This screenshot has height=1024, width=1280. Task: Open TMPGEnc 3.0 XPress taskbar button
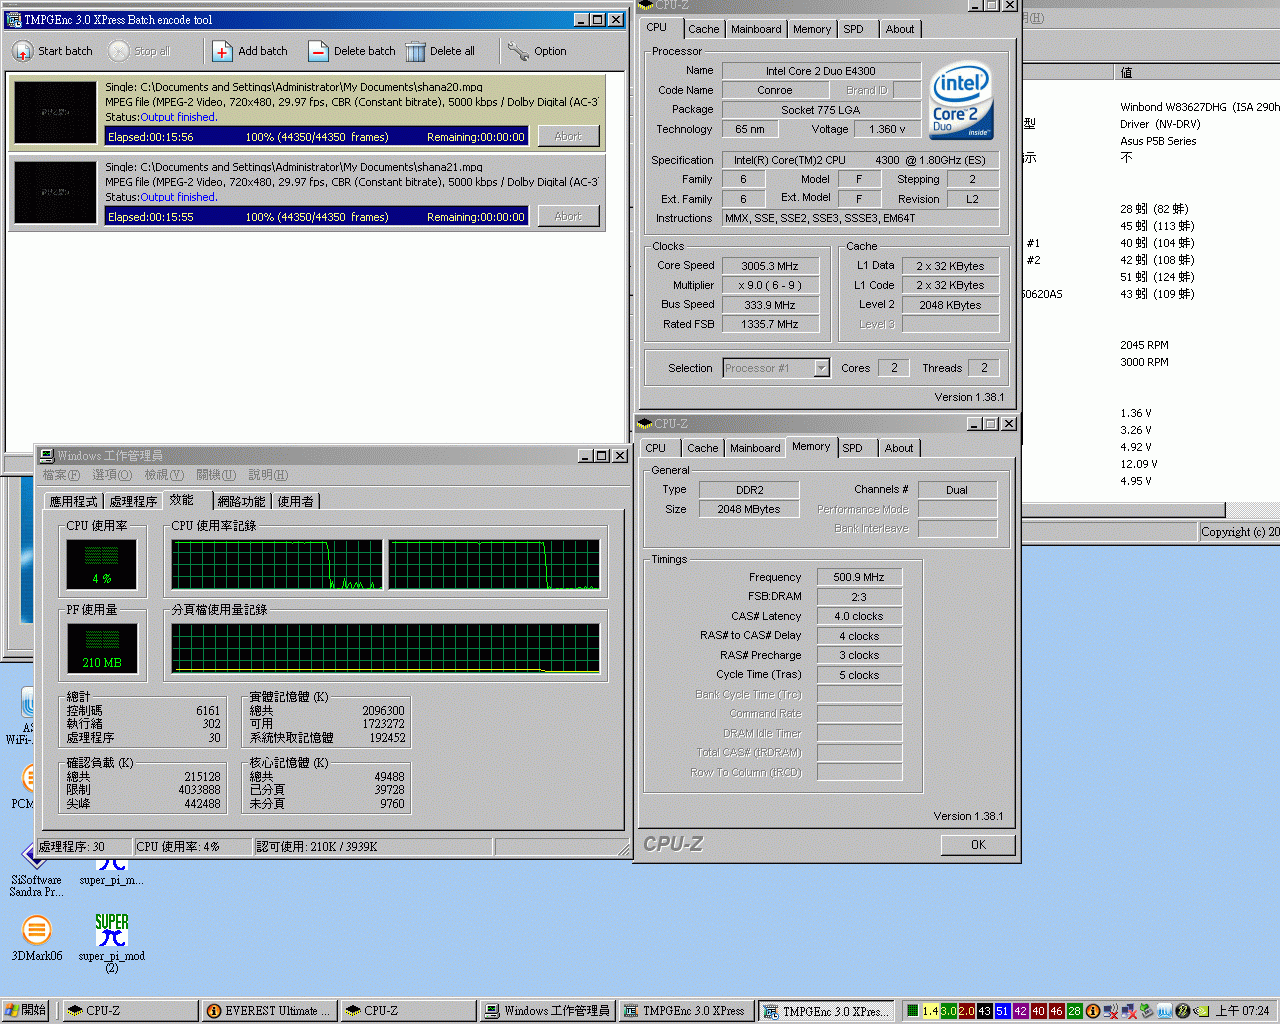[685, 1011]
